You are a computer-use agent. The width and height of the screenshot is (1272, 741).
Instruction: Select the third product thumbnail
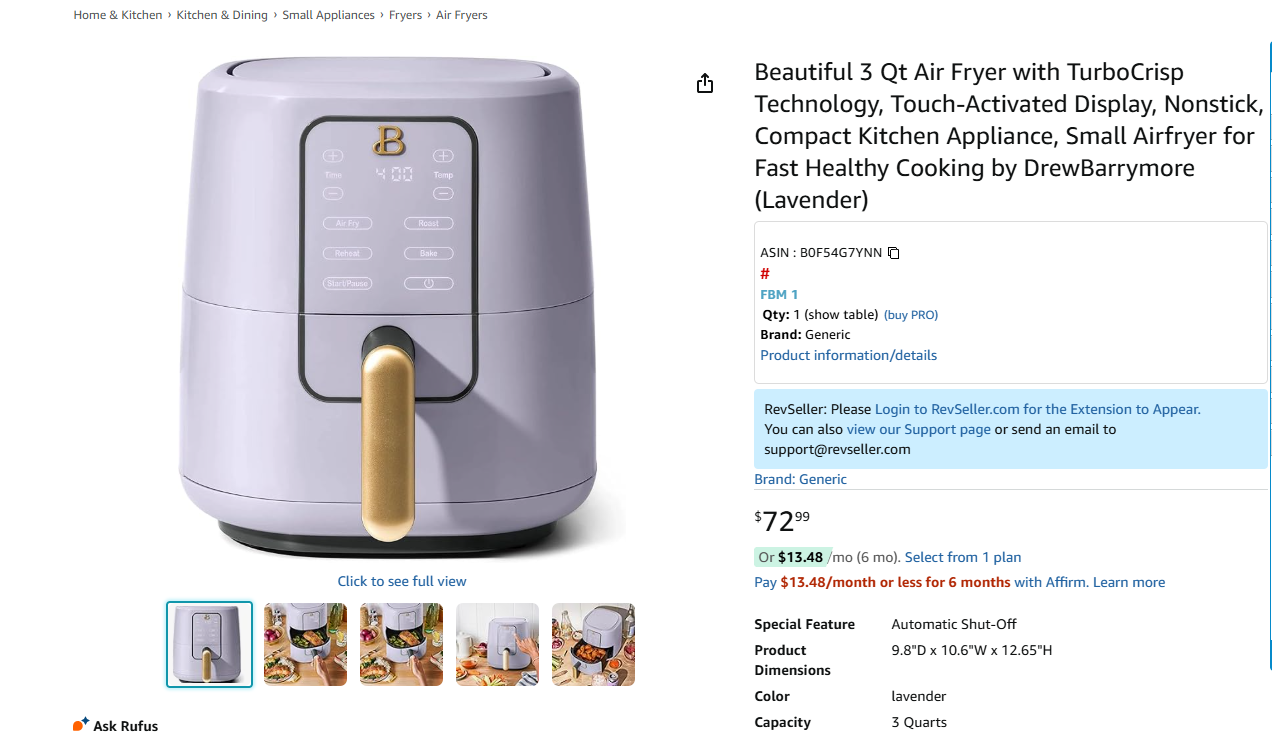click(x=401, y=645)
